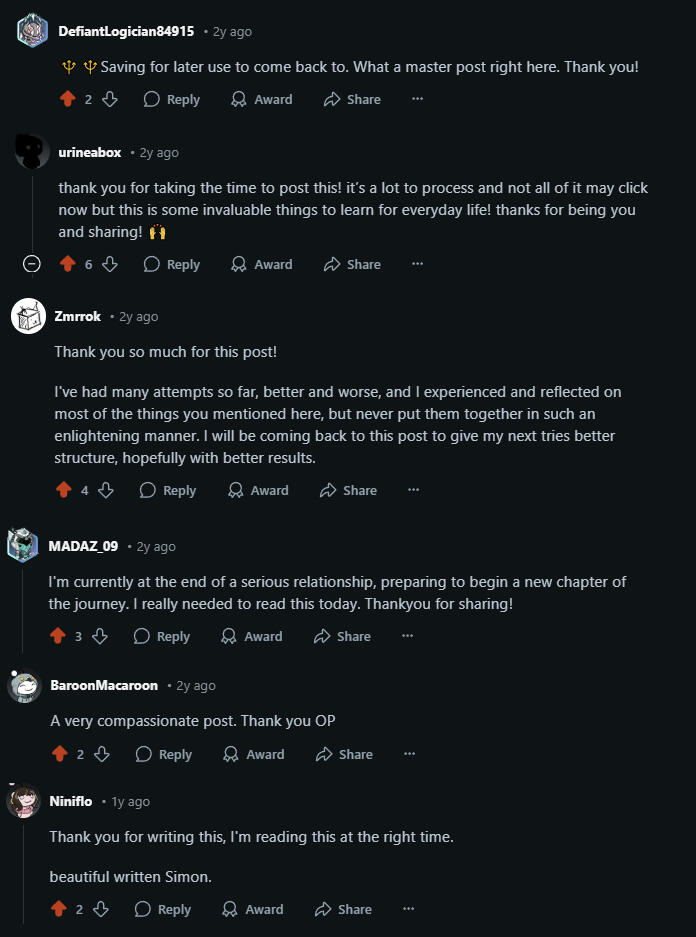Collapse the urineabox comment thread
Viewport: 696px width, 937px height.
32,264
